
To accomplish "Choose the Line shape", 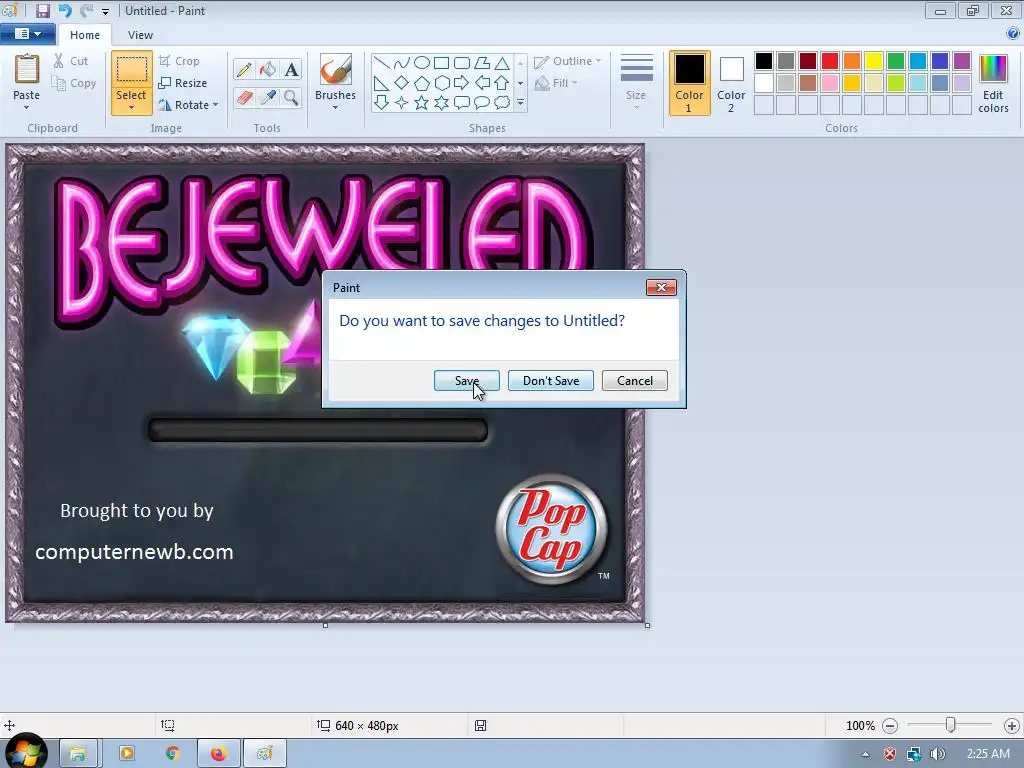I will pos(381,63).
